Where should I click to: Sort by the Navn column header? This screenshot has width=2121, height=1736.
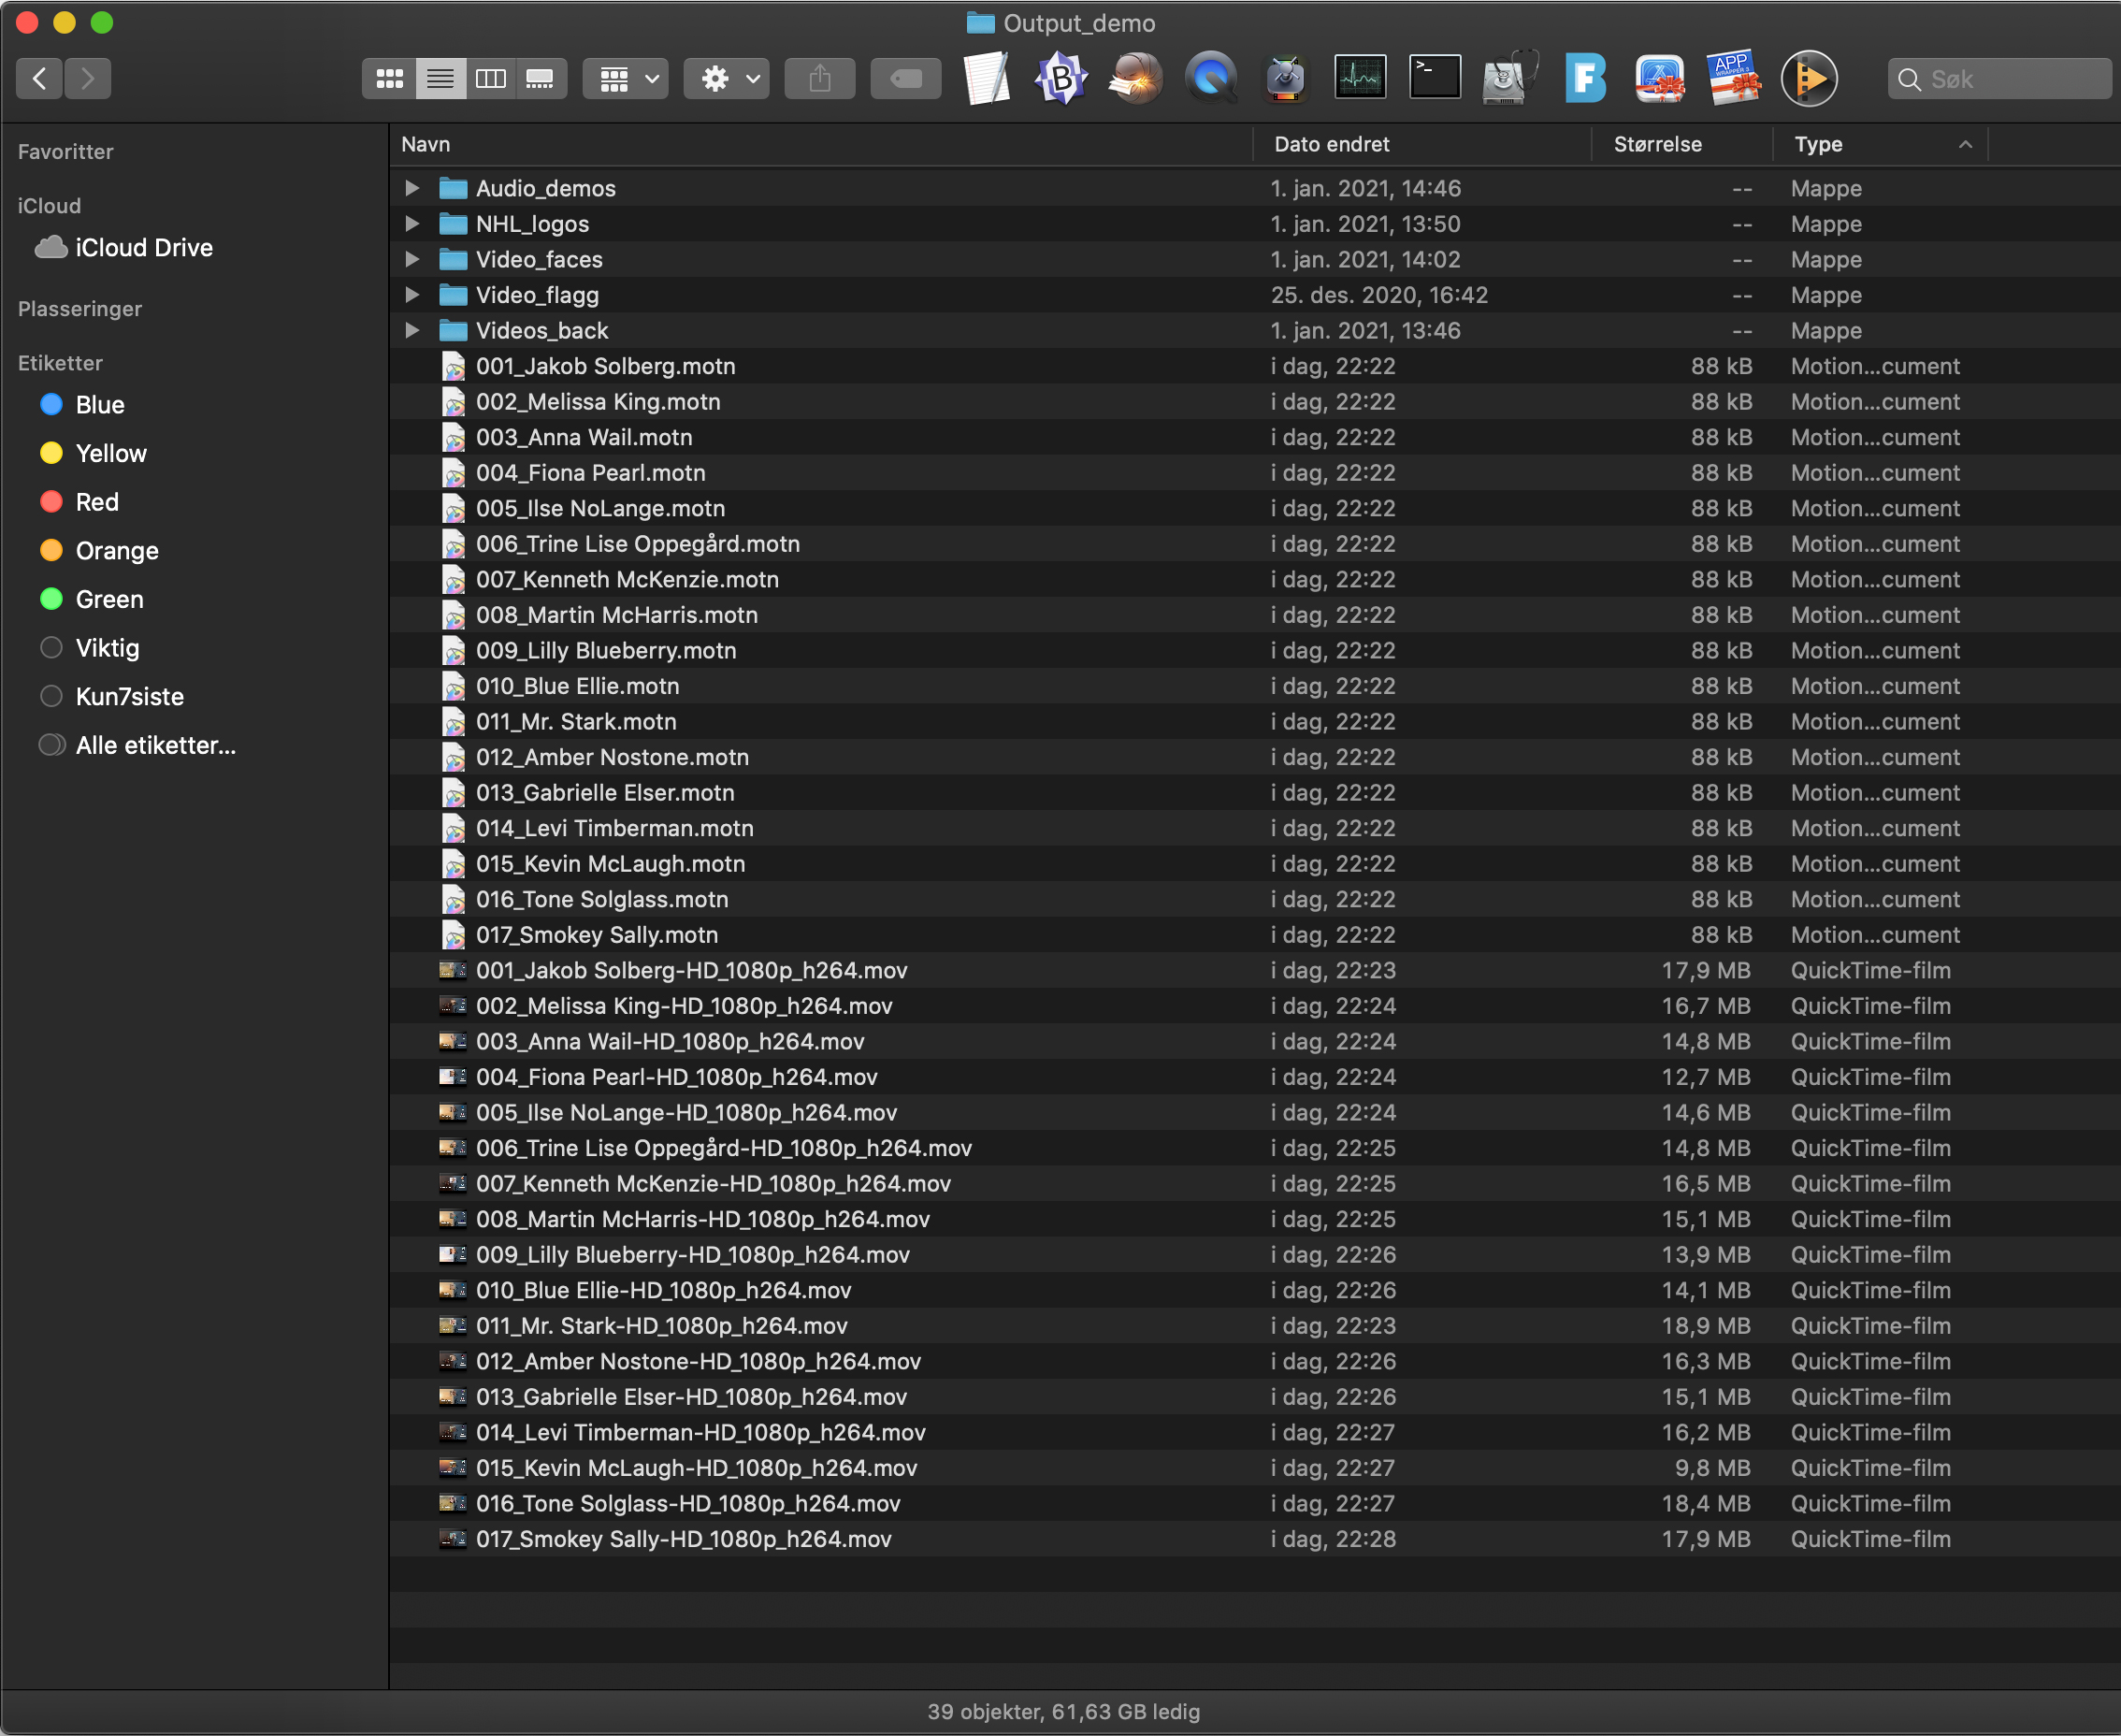(821, 144)
